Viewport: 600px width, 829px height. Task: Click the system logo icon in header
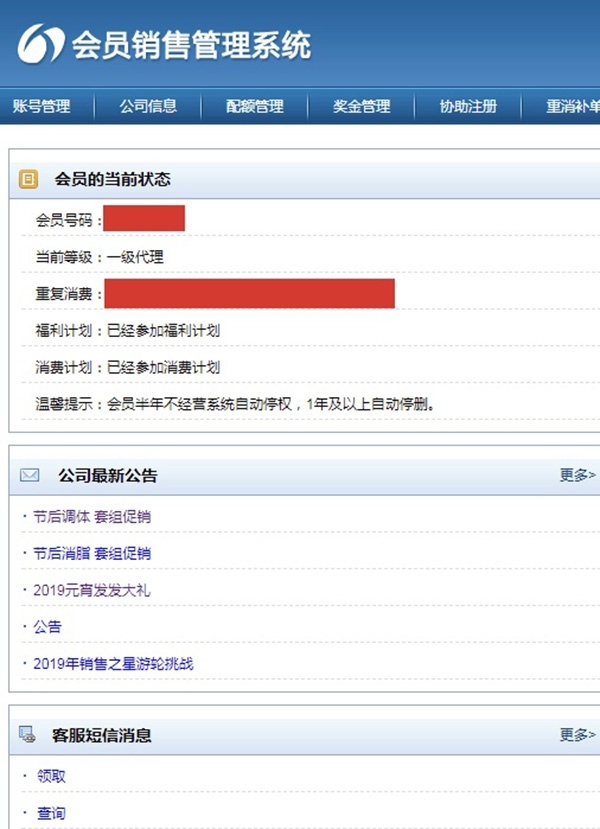pyautogui.click(x=40, y=45)
